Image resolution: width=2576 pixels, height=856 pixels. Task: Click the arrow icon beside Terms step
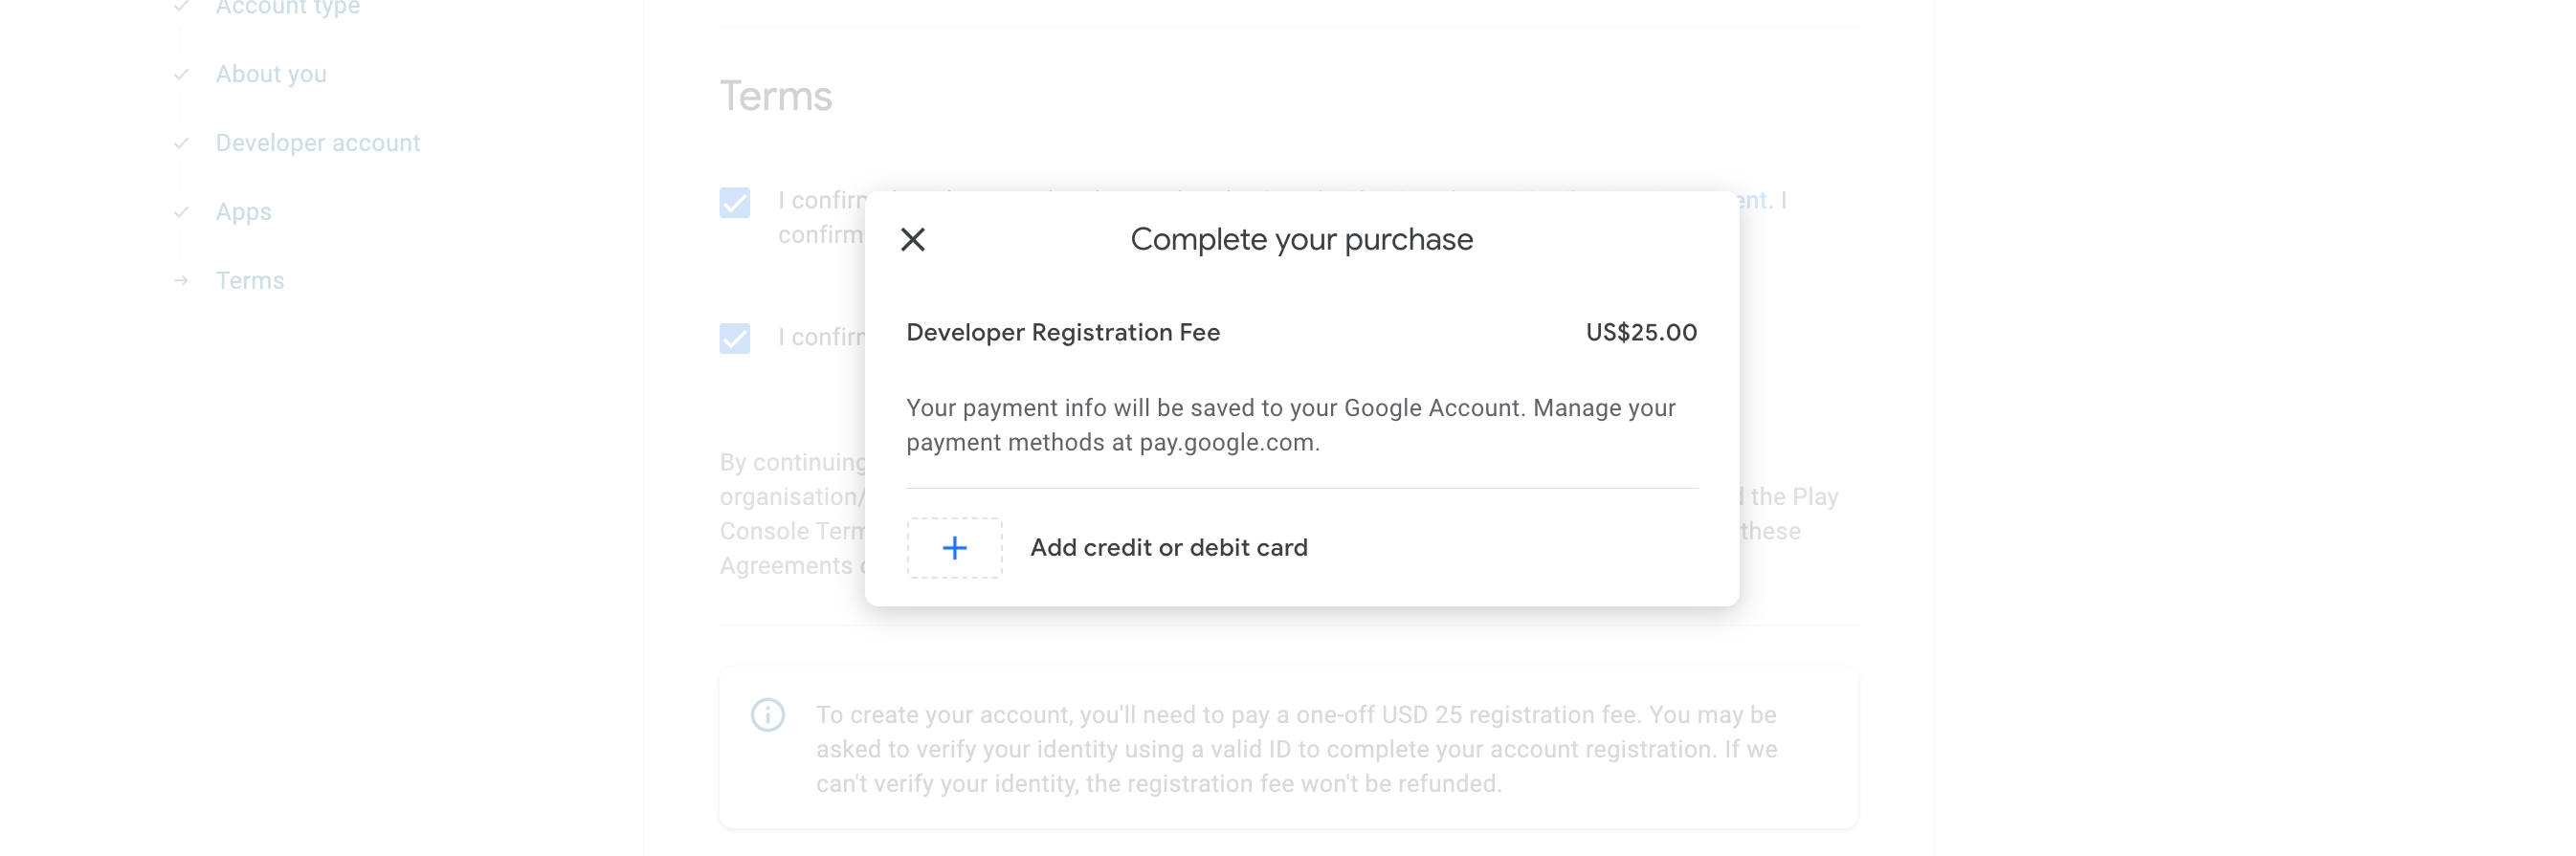(x=181, y=281)
